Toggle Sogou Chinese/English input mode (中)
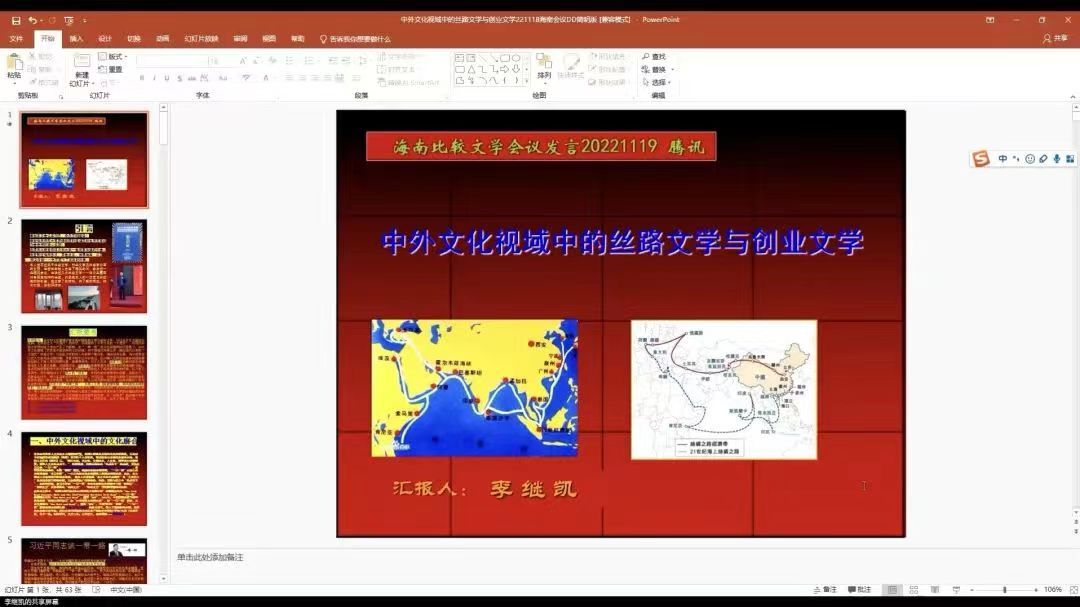This screenshot has width=1080, height=607. pyautogui.click(x=1003, y=159)
